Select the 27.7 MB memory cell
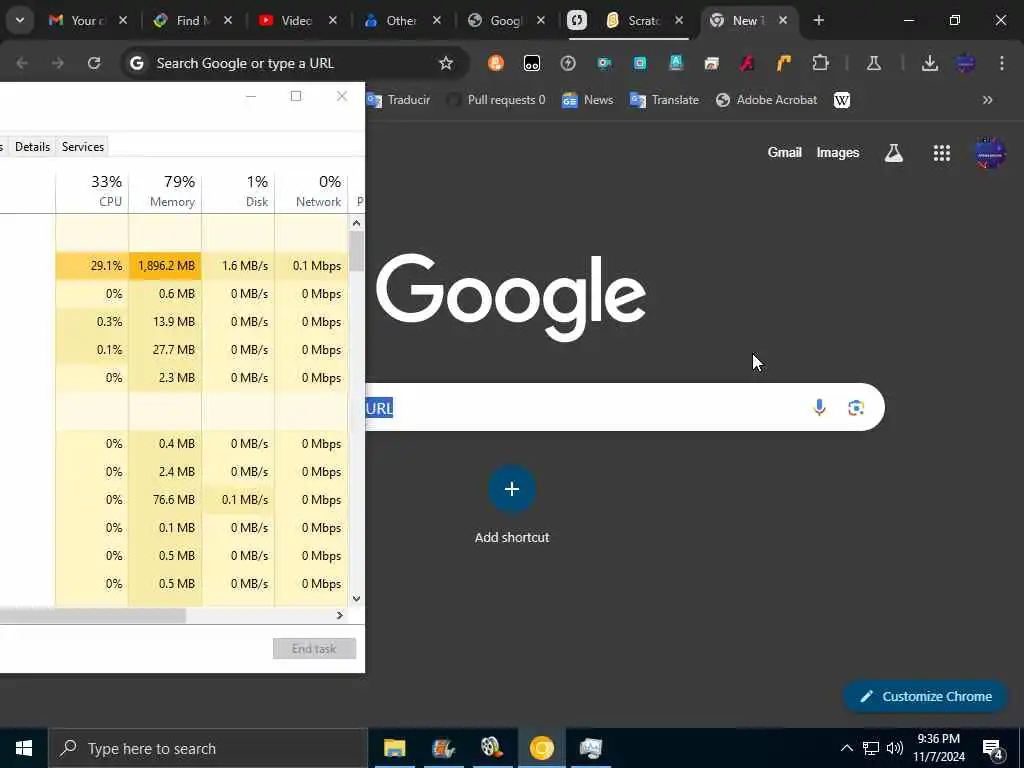 tap(165, 349)
